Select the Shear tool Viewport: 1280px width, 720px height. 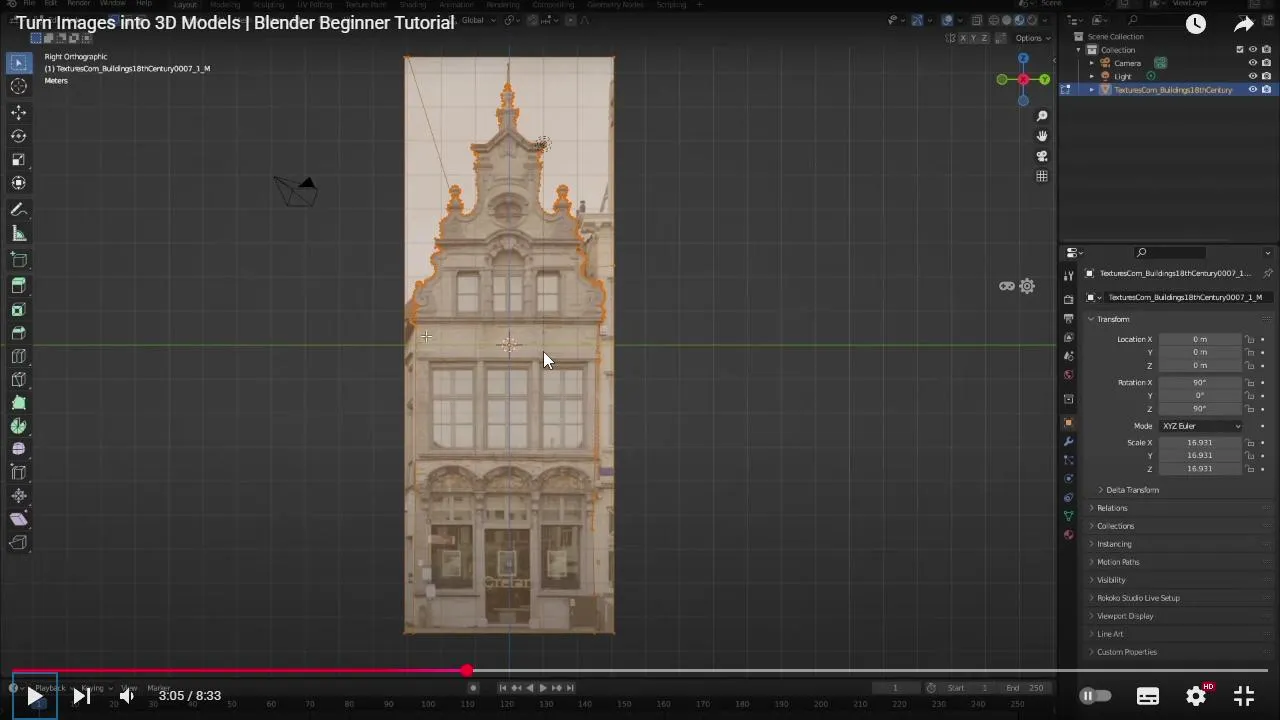tap(18, 519)
